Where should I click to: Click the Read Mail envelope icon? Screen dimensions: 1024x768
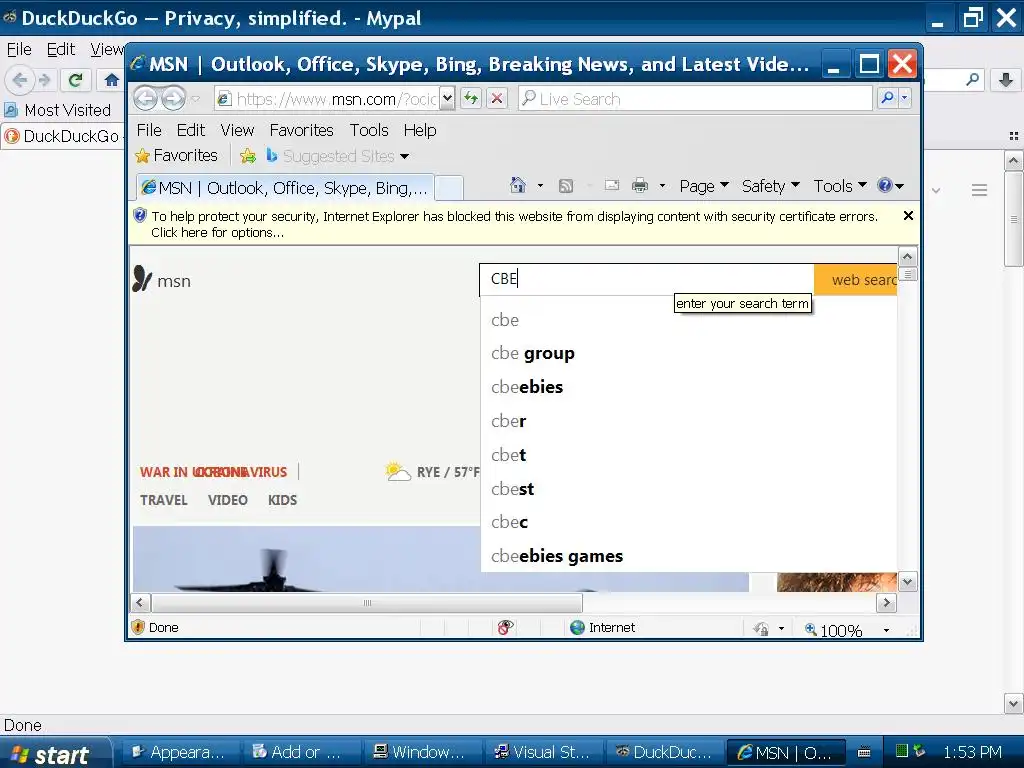pos(612,185)
